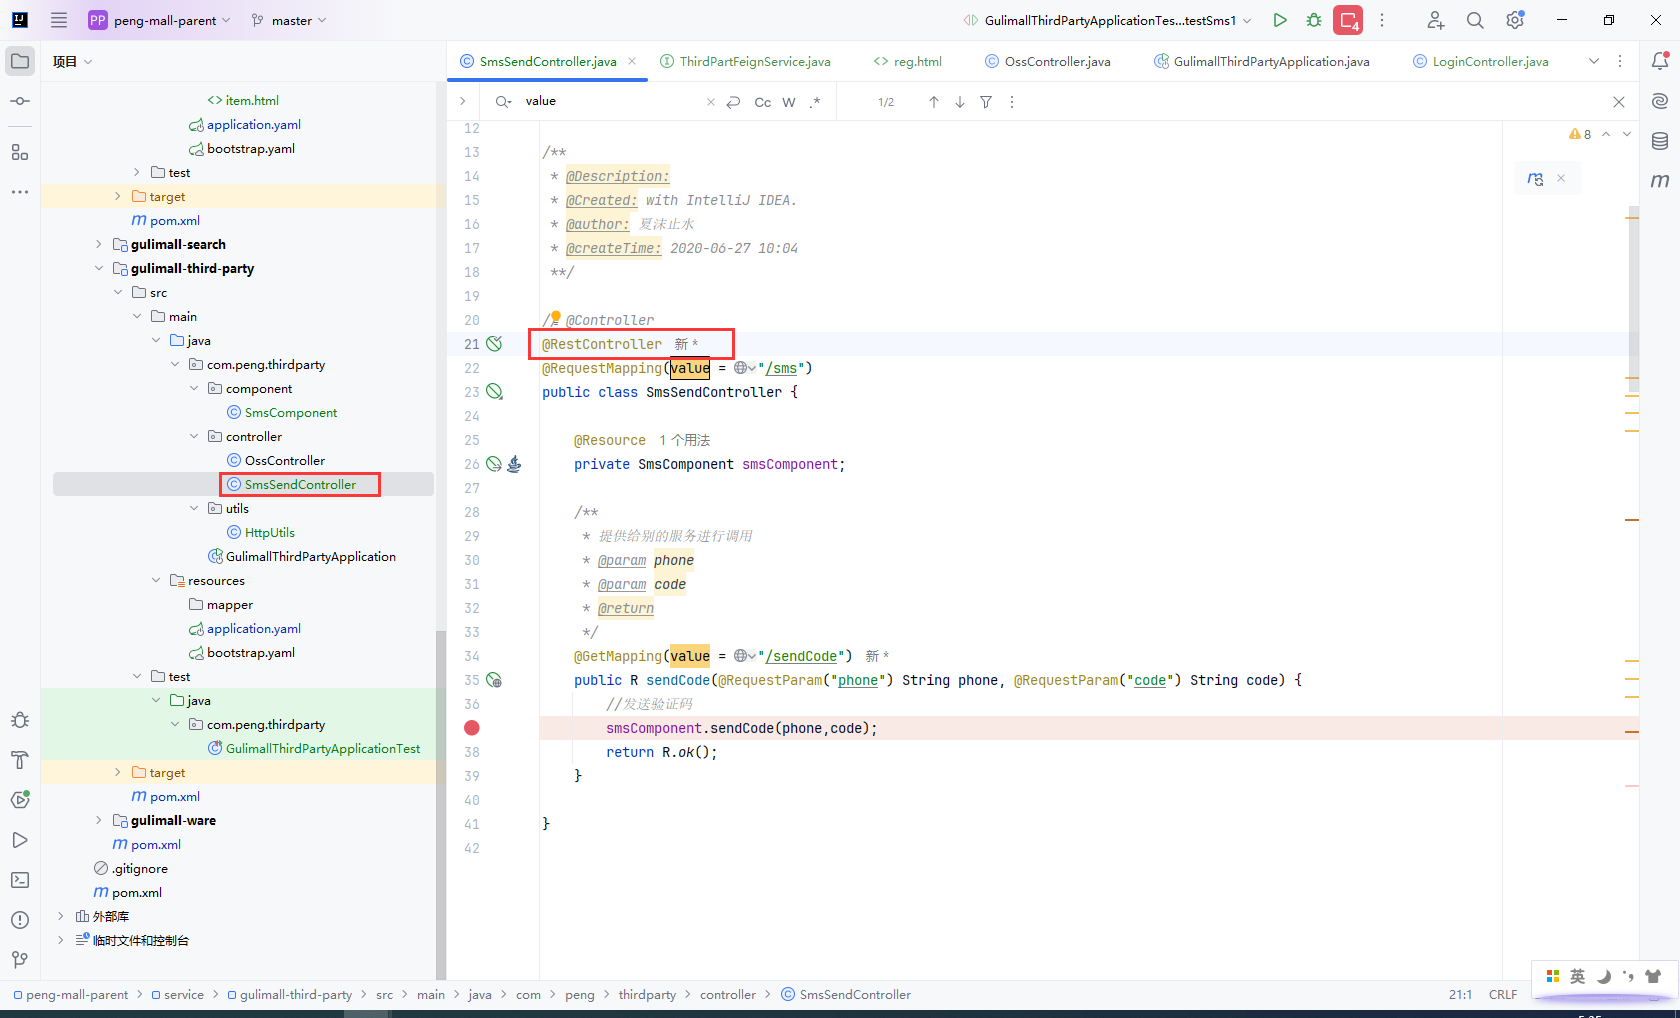Switch to ThirdPartFeignService.java tab

(745, 61)
